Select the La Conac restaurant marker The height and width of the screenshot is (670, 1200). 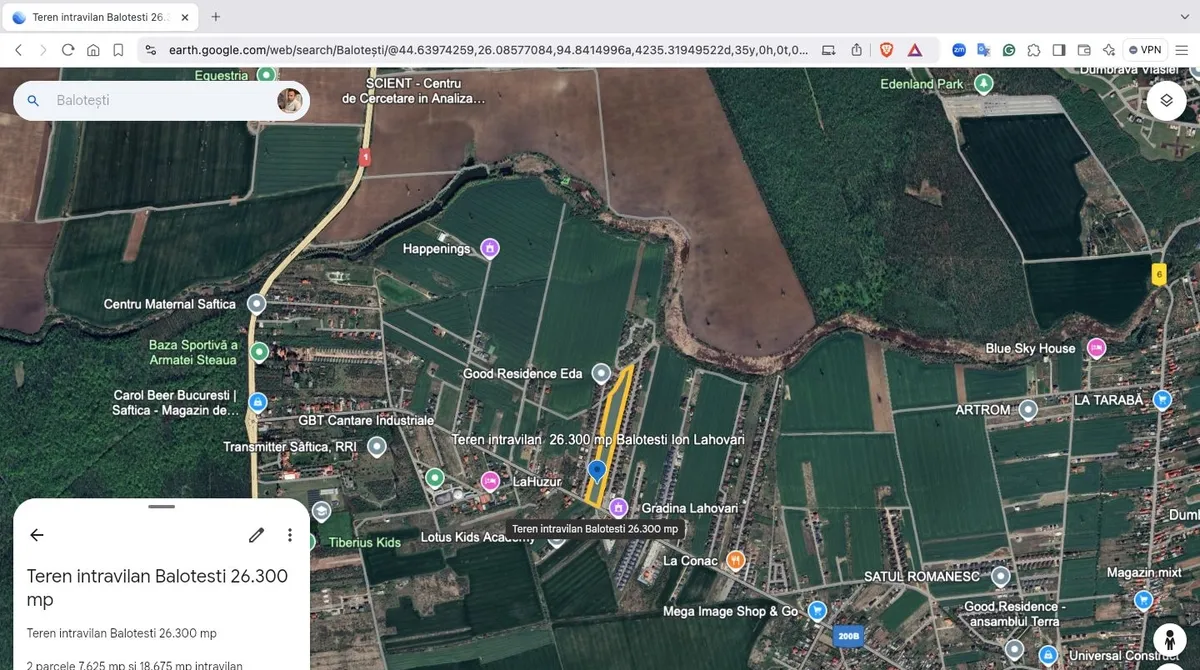735,560
